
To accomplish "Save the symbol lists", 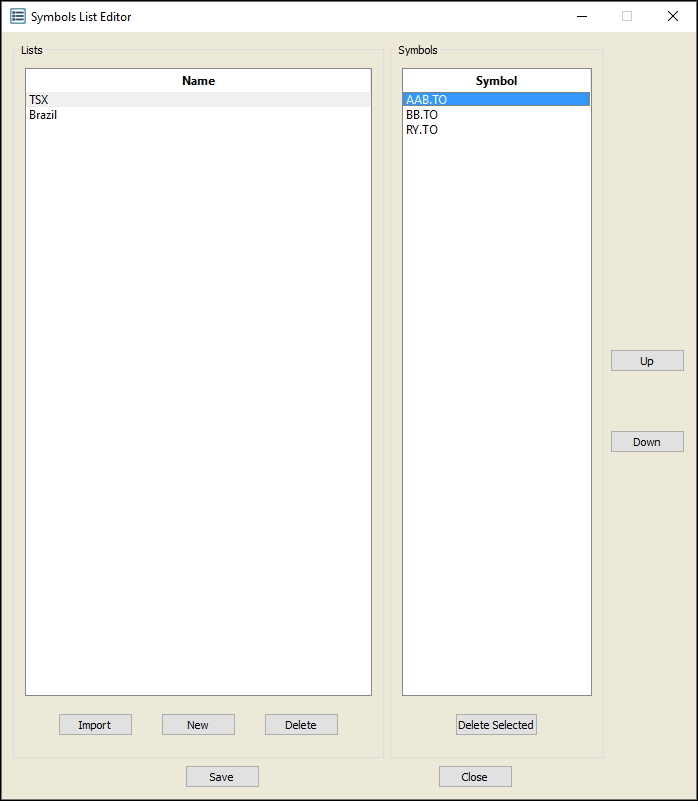I will pos(222,777).
